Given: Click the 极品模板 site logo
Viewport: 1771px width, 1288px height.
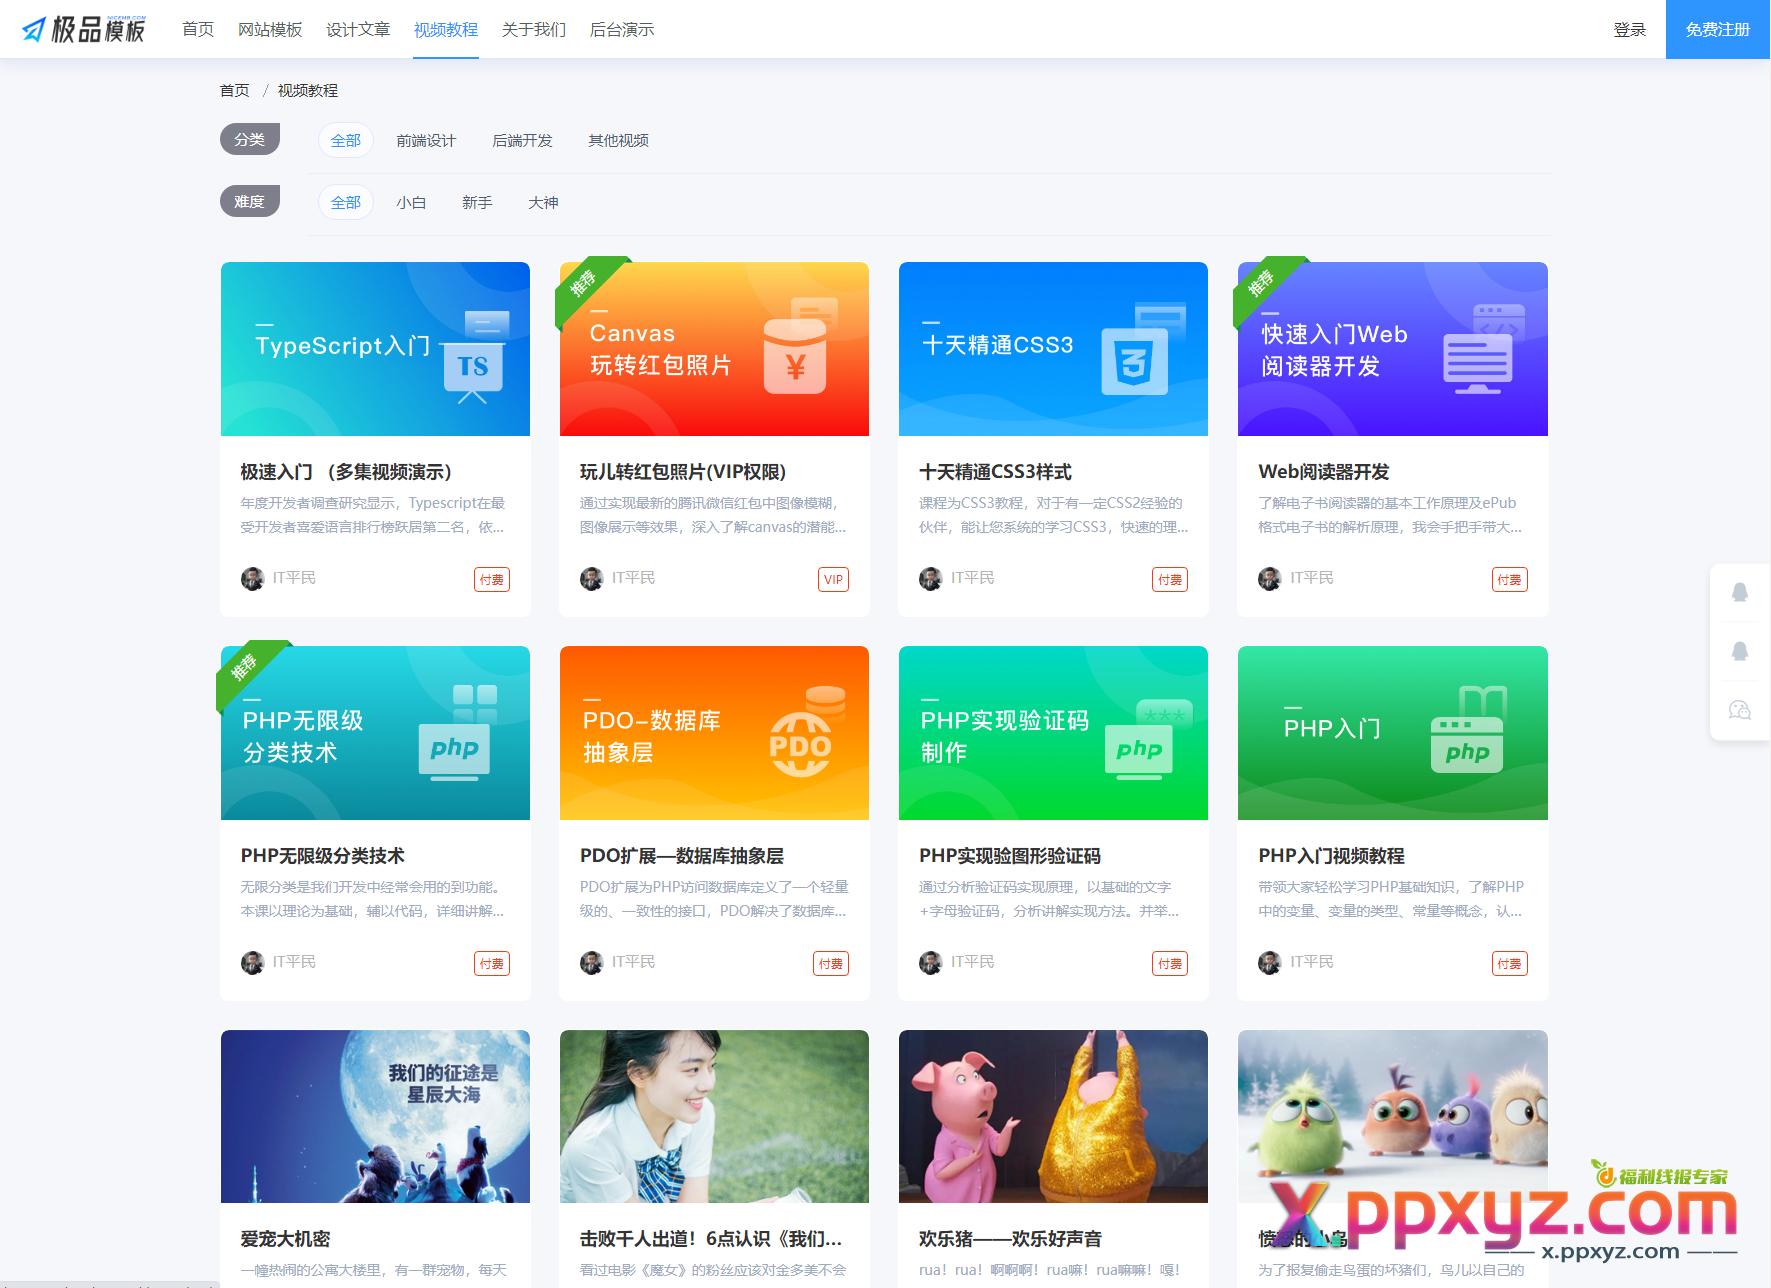Looking at the screenshot, I should pos(84,29).
